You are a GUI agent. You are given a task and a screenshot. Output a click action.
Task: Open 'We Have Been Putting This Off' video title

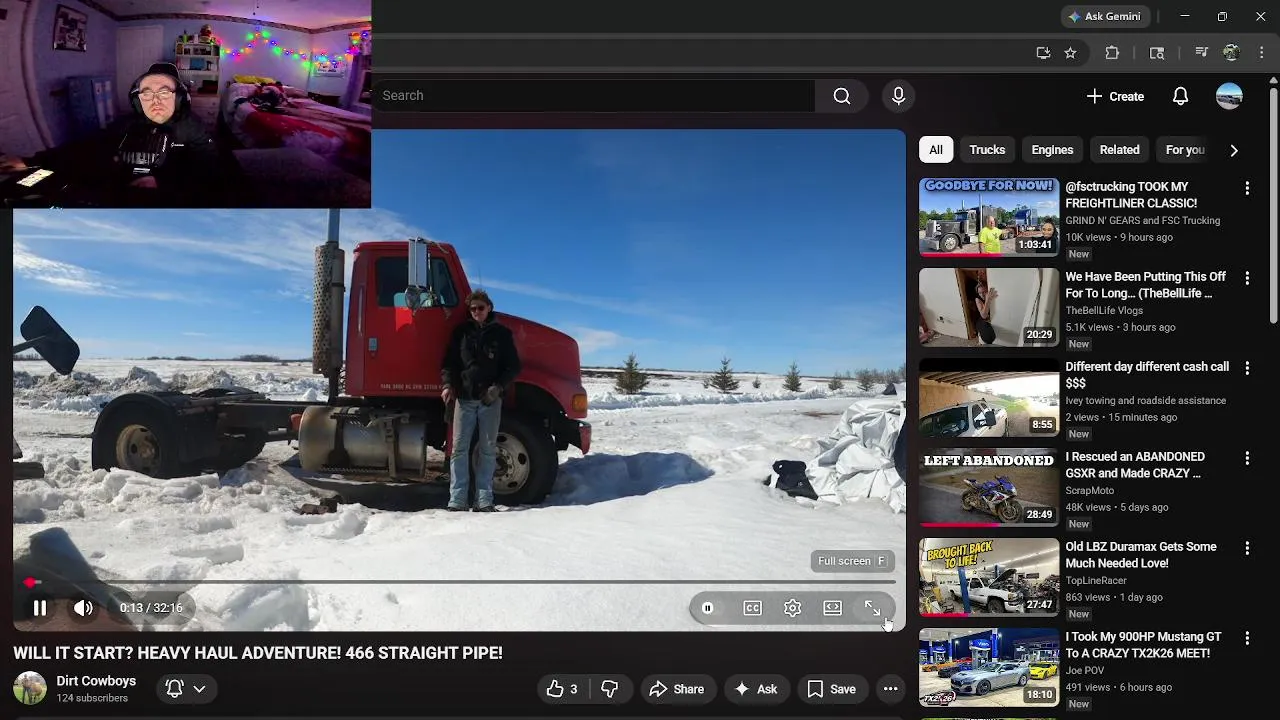(1145, 285)
